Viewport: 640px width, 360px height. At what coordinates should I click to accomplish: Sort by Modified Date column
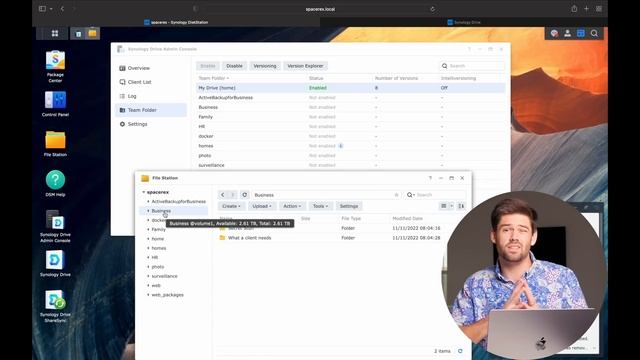pyautogui.click(x=407, y=218)
